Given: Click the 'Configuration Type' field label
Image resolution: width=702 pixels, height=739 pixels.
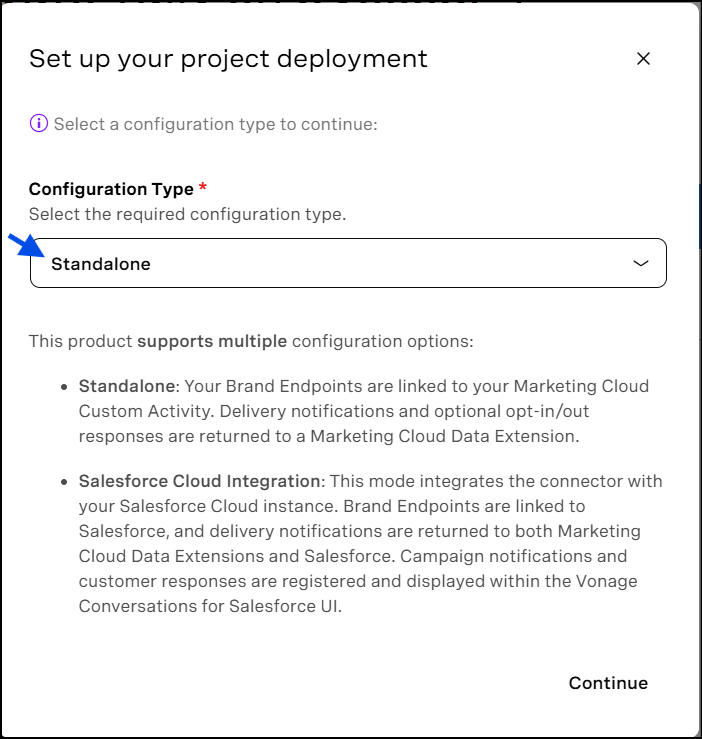Looking at the screenshot, I should (x=111, y=189).
